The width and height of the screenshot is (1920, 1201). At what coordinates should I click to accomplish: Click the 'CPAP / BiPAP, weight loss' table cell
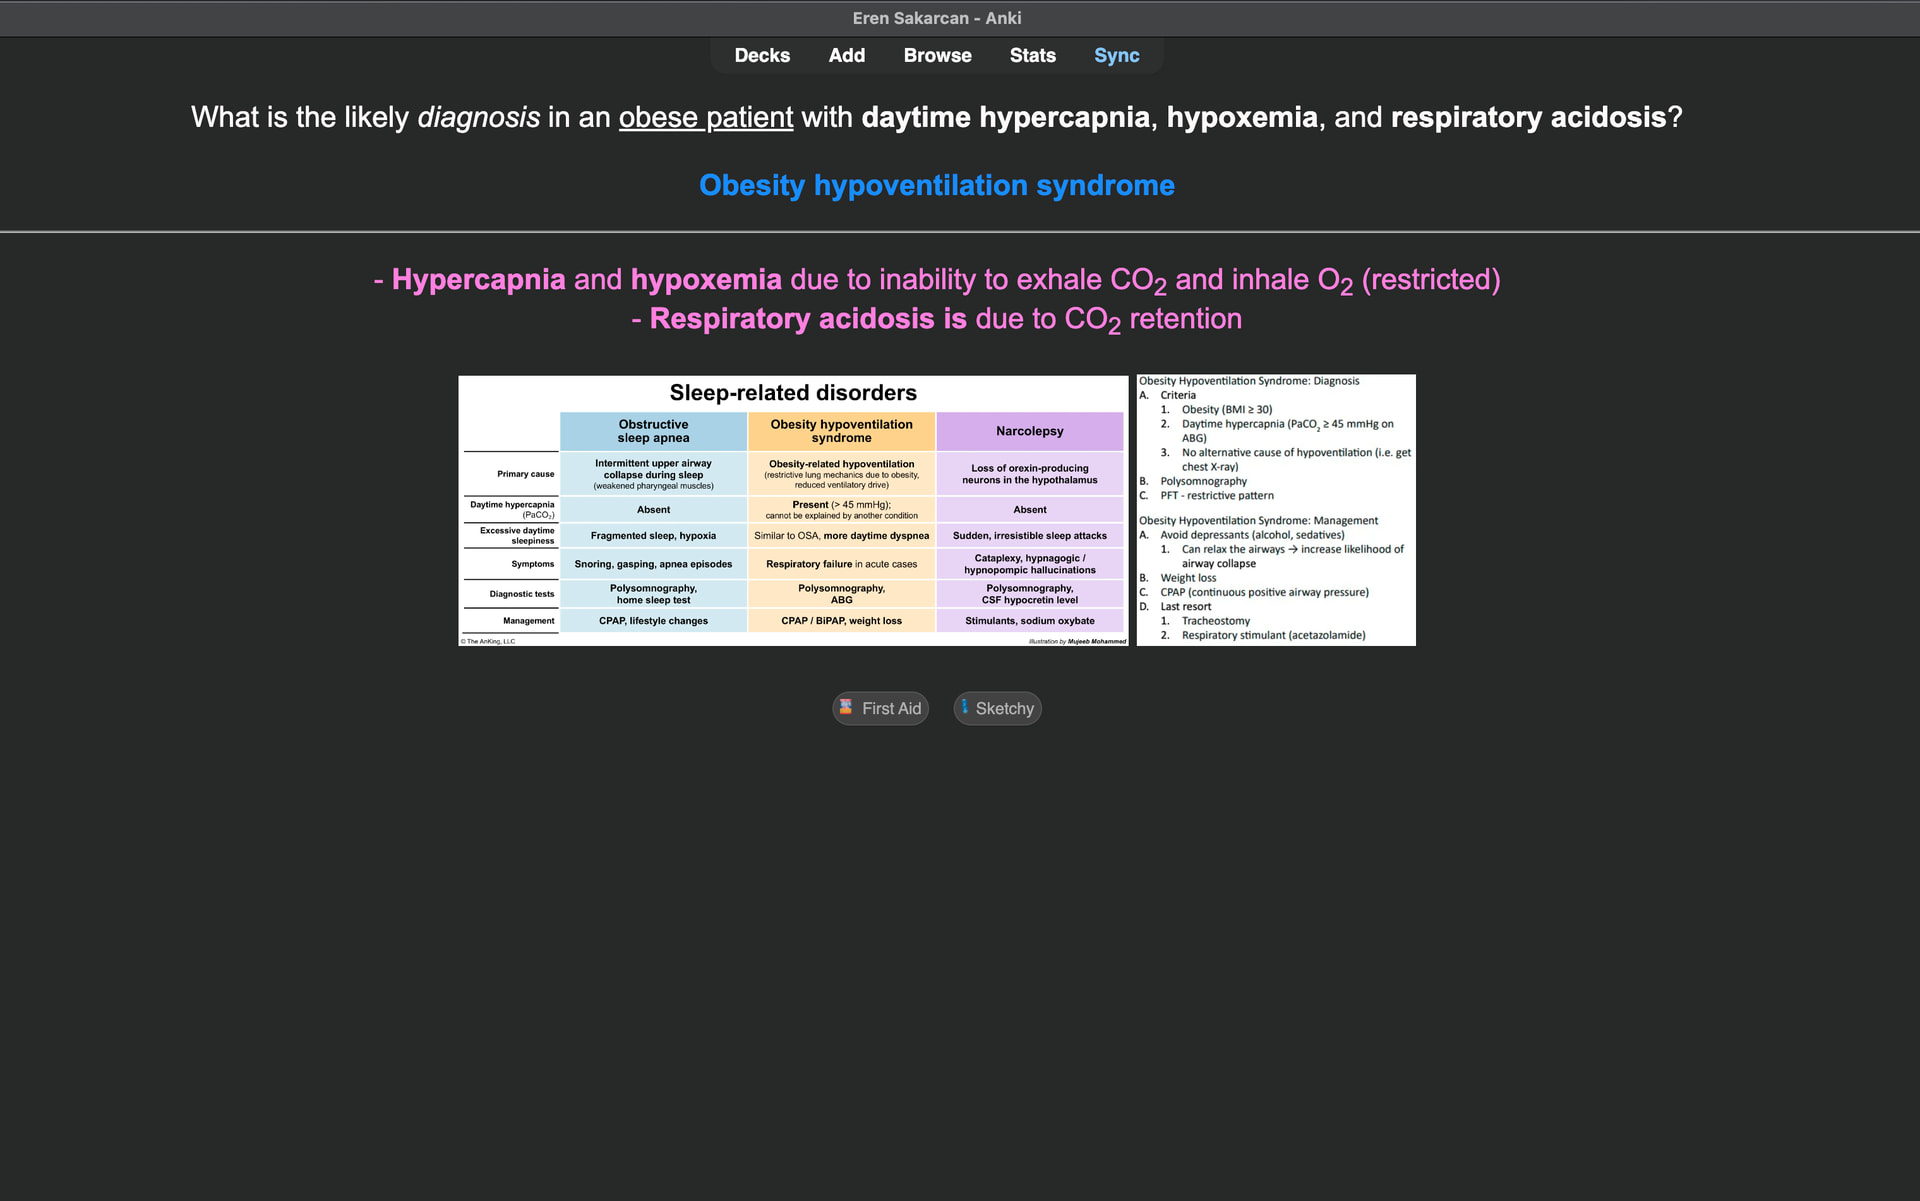841,621
